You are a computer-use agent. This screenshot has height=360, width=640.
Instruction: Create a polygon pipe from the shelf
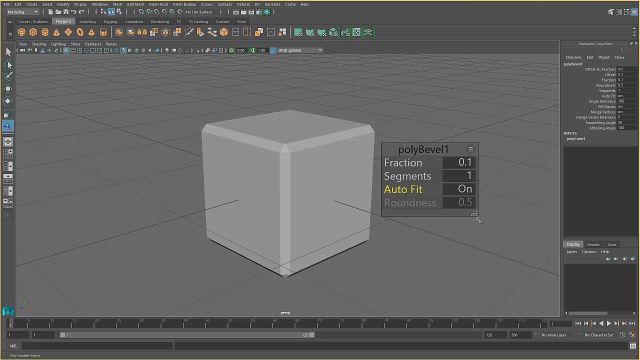point(103,32)
